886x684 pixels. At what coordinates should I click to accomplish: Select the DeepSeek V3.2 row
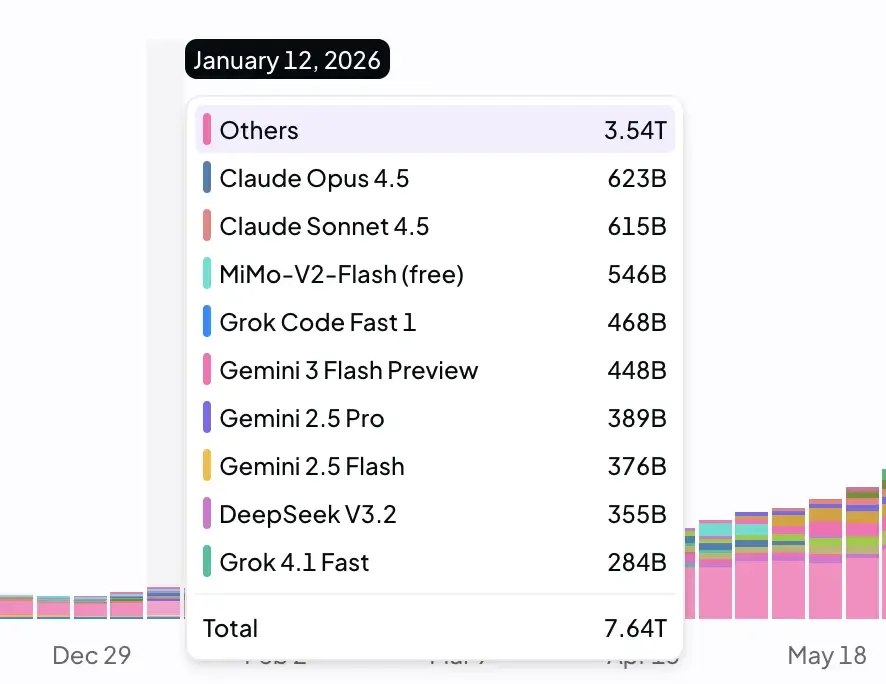pyautogui.click(x=435, y=513)
